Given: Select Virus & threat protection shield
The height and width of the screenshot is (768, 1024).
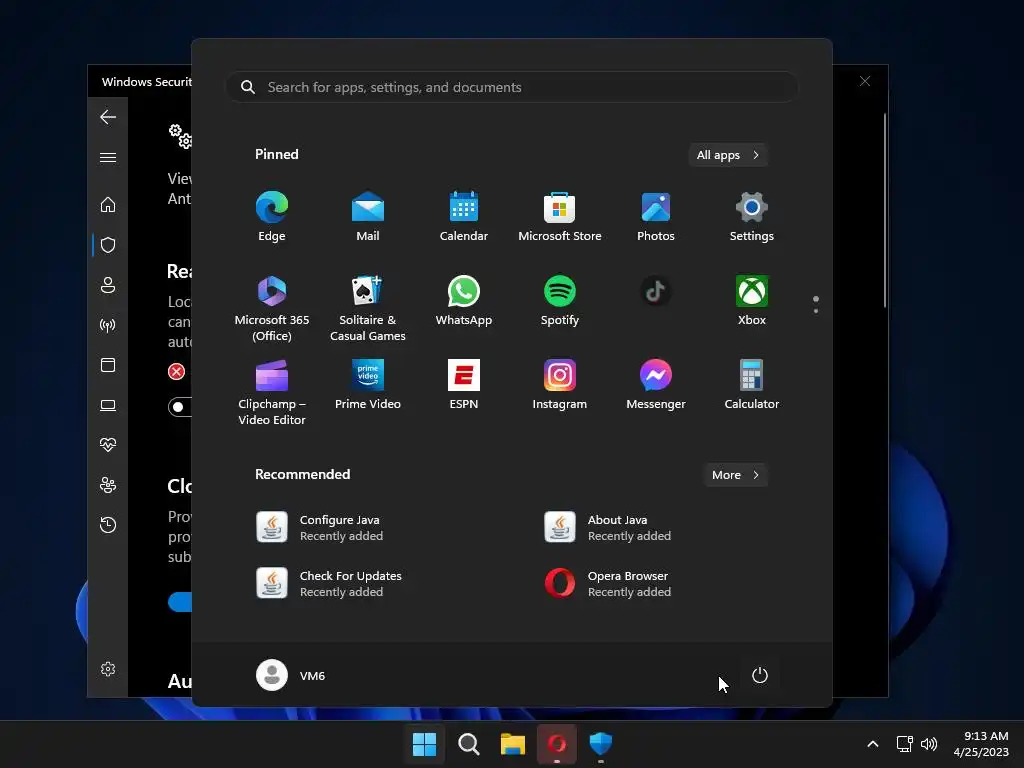Looking at the screenshot, I should click(108, 245).
